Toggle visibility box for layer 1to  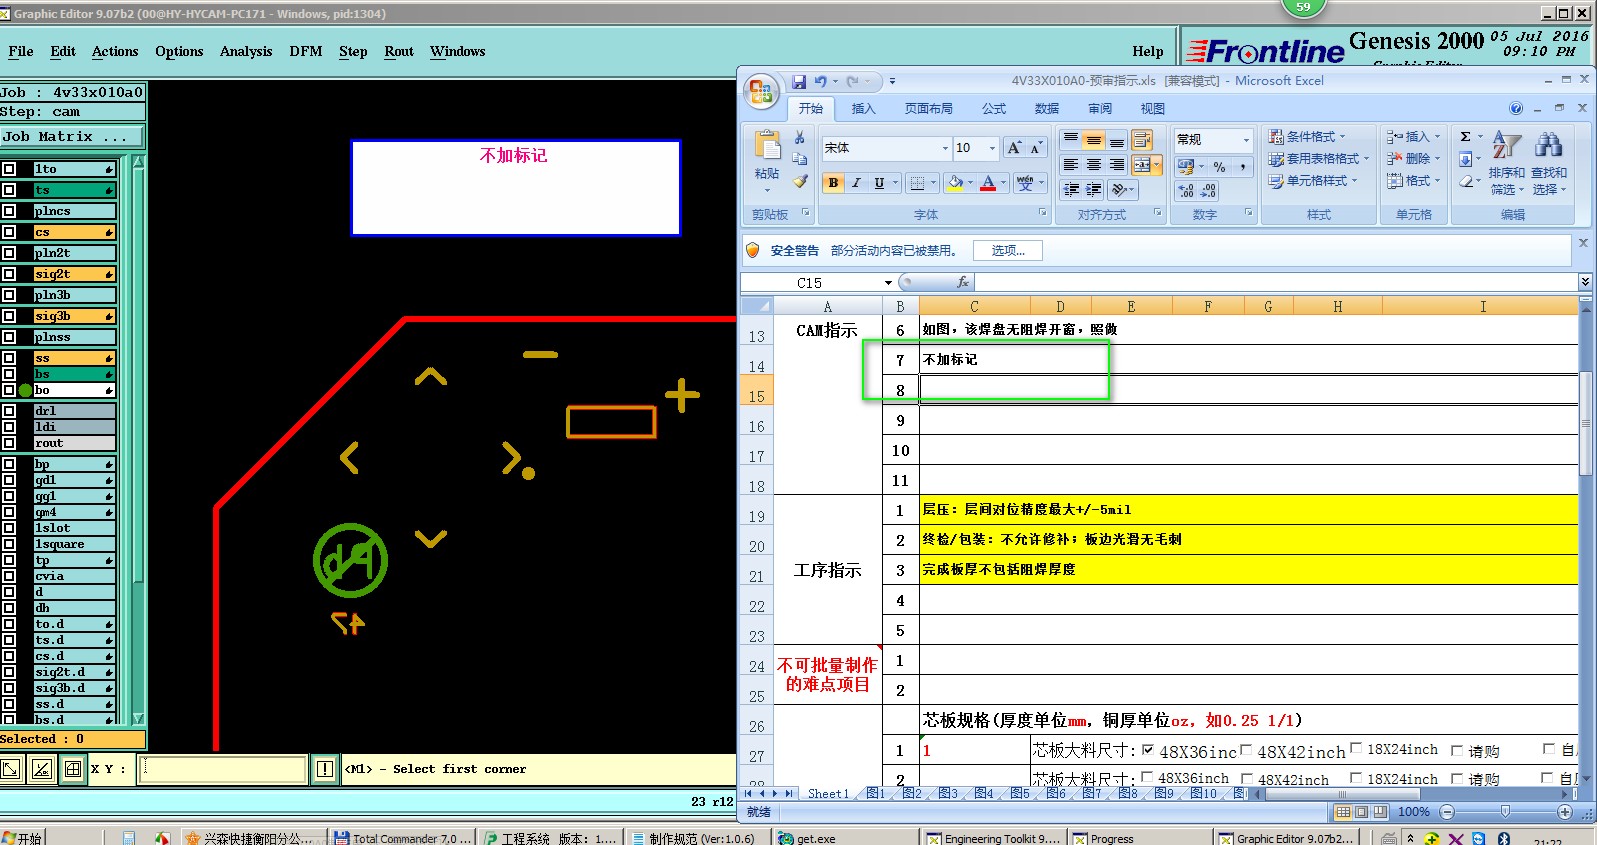[9, 169]
